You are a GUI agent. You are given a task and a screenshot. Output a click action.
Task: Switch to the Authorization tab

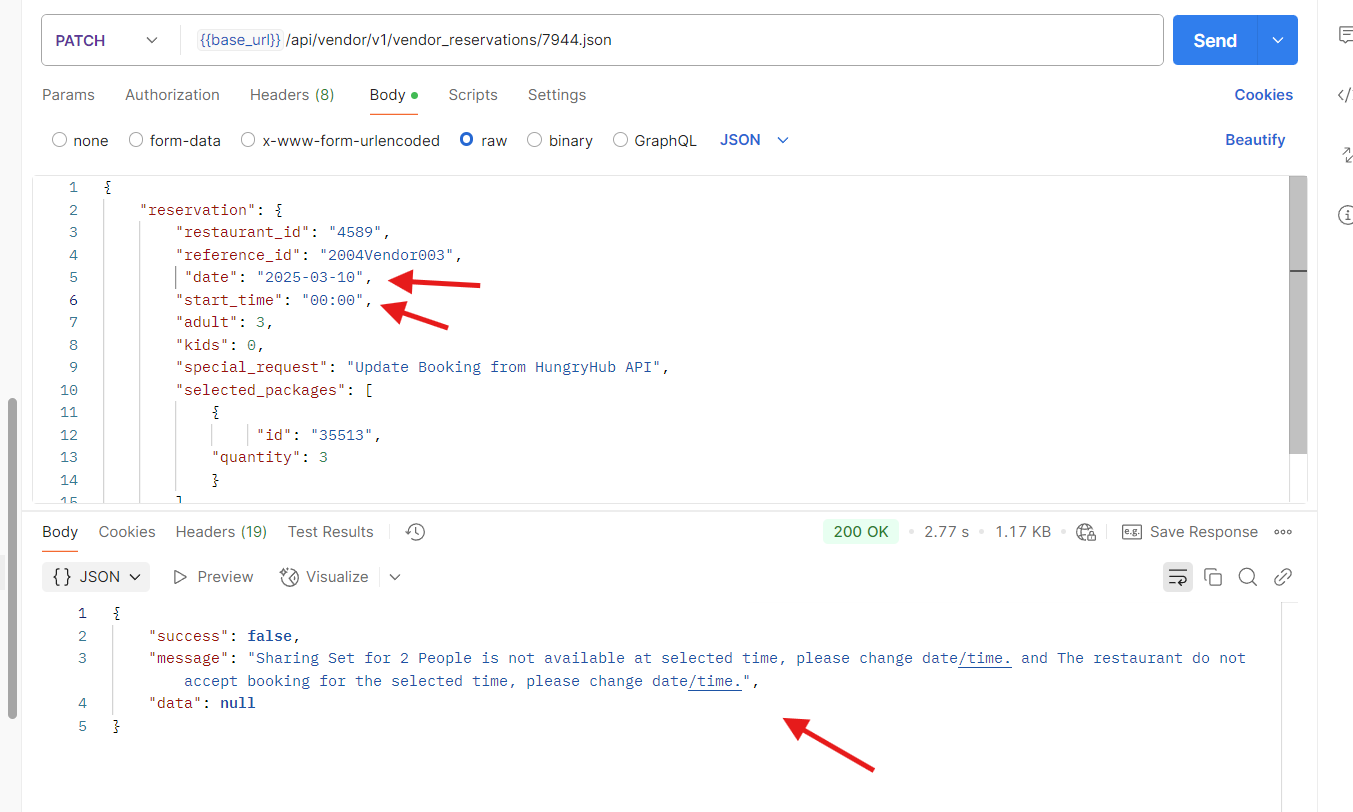172,95
